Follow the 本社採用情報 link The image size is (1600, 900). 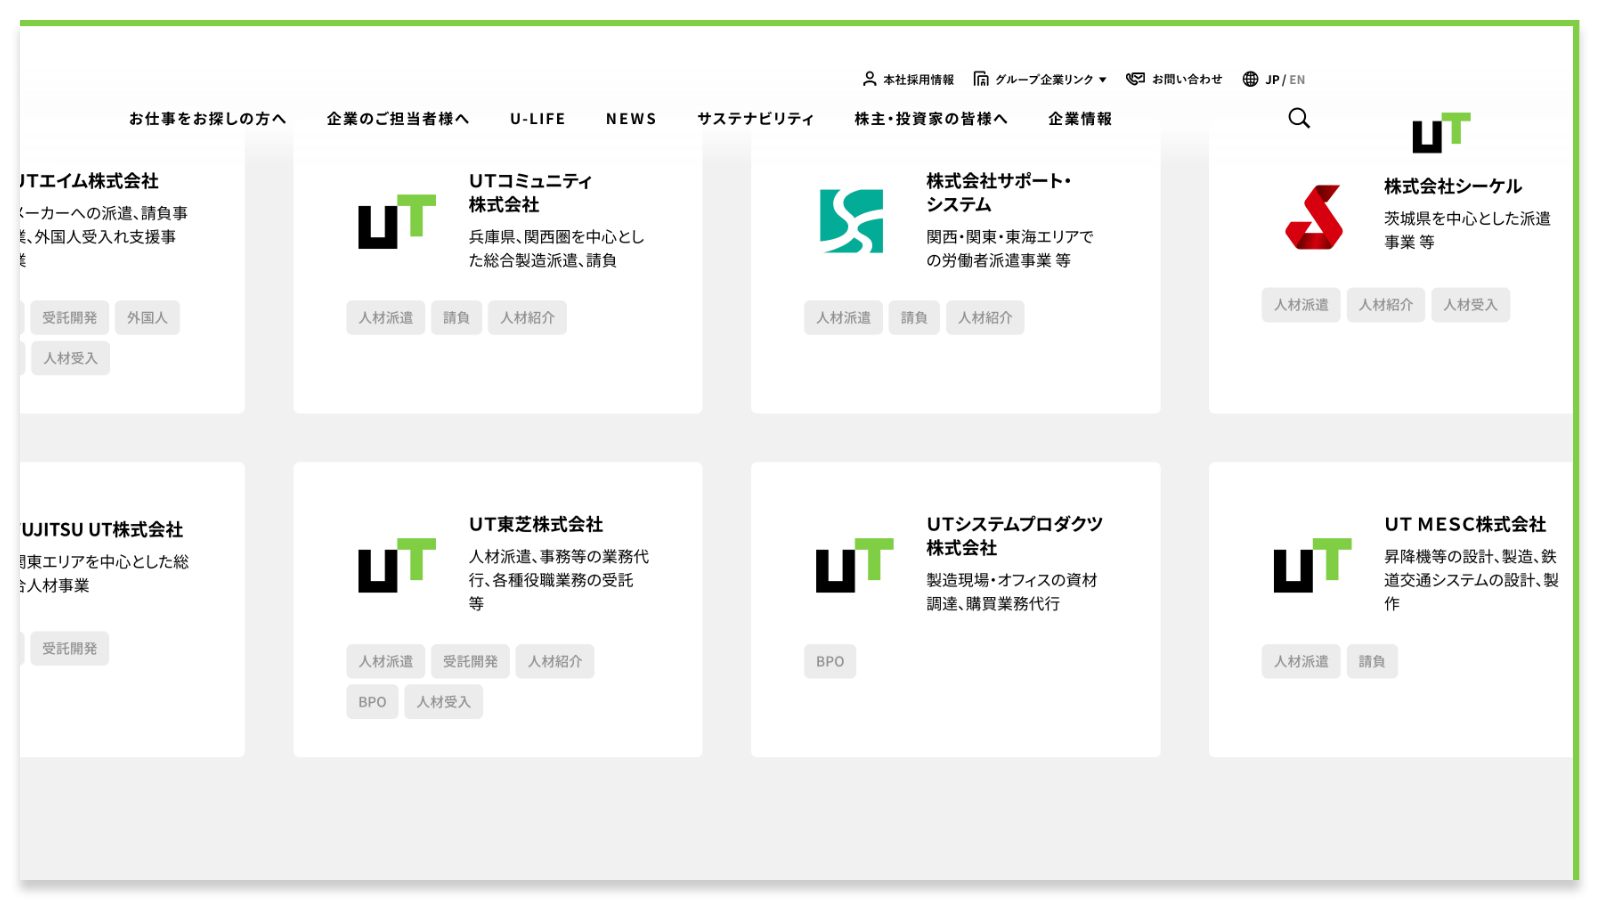(x=918, y=79)
